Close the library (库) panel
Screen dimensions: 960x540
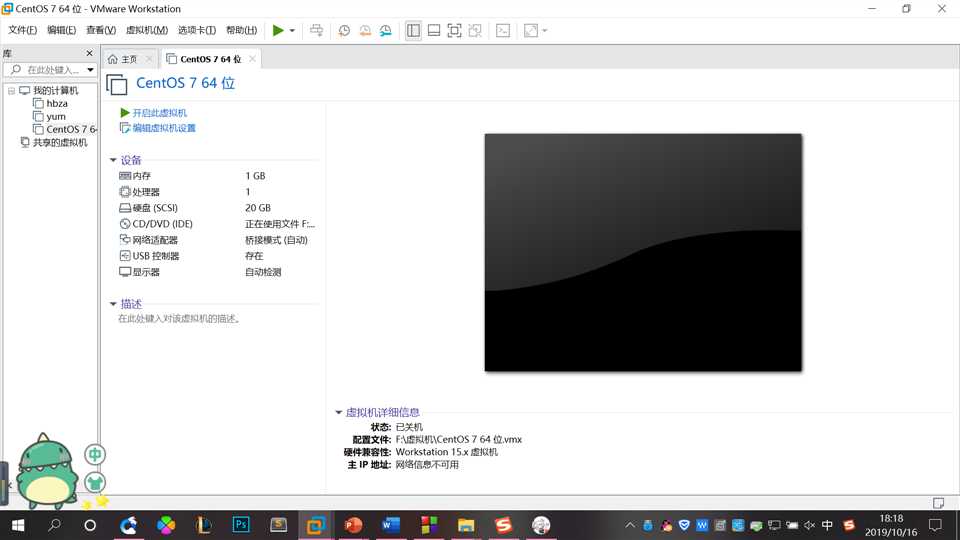pyautogui.click(x=89, y=53)
